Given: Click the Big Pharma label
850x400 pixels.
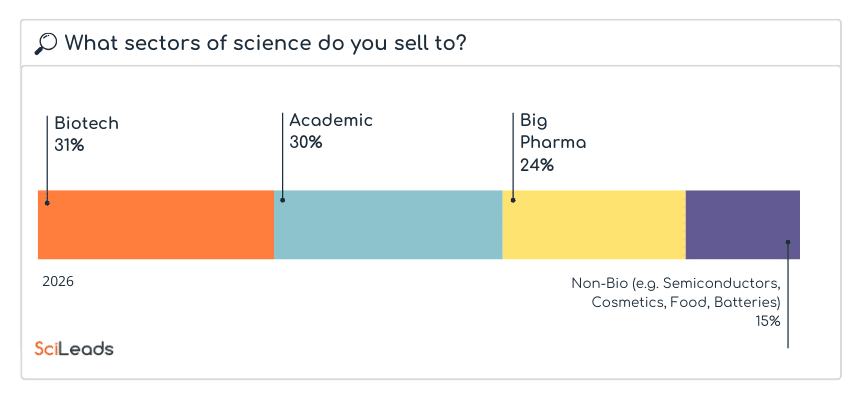Looking at the screenshot, I should point(552,131).
